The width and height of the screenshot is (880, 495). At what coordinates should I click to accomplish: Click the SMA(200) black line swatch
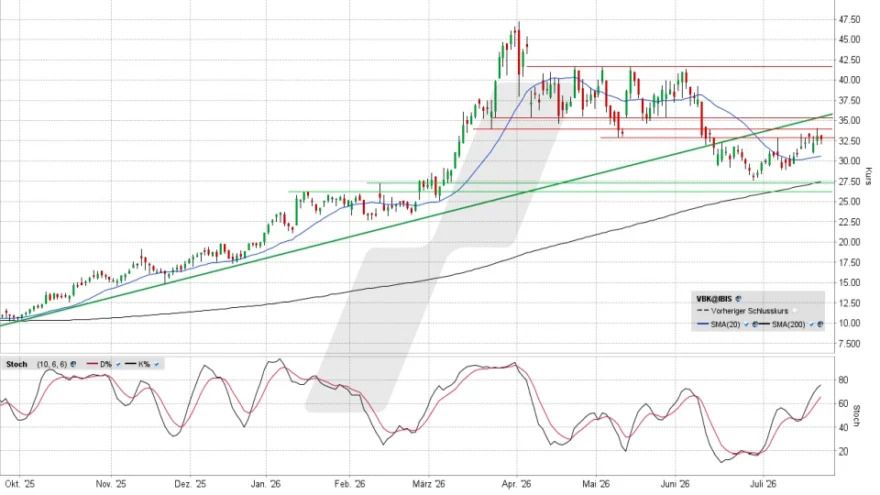[x=763, y=324]
